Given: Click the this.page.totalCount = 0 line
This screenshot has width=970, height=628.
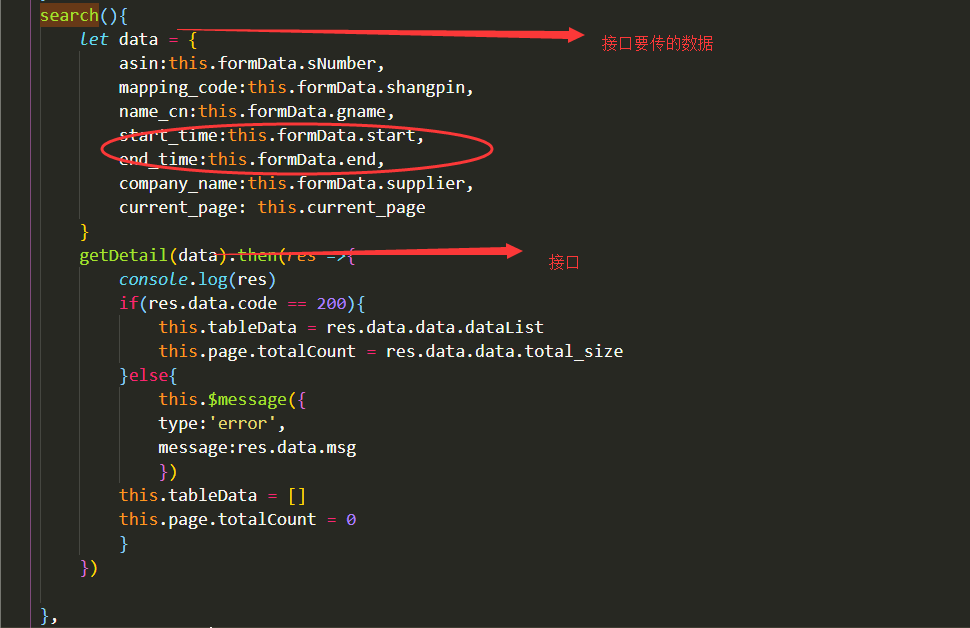Looking at the screenshot, I should [x=238, y=520].
